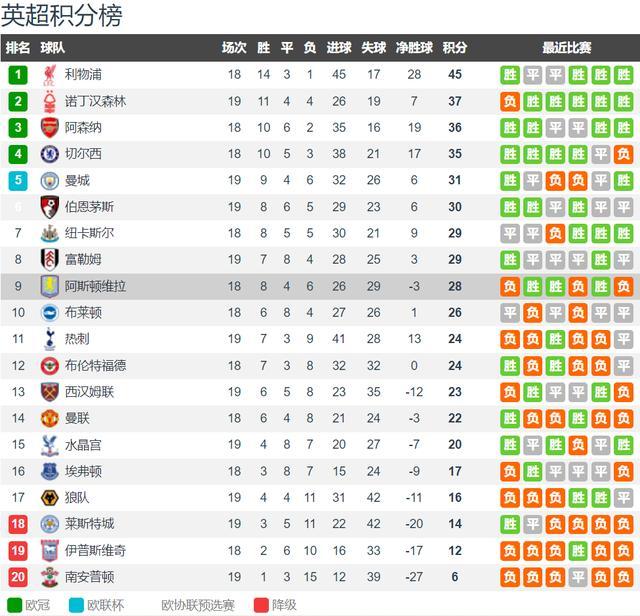Open the Arsenal cannon crest icon
The image size is (640, 616).
[x=49, y=128]
